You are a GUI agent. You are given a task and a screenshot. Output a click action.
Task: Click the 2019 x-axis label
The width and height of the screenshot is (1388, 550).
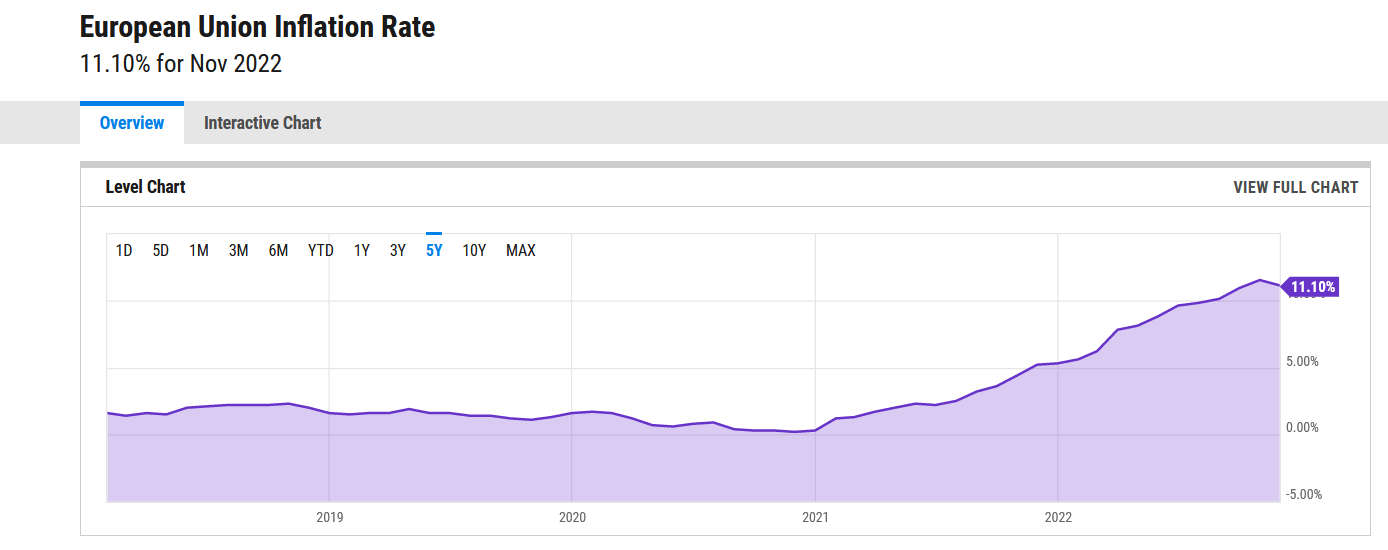pyautogui.click(x=330, y=517)
